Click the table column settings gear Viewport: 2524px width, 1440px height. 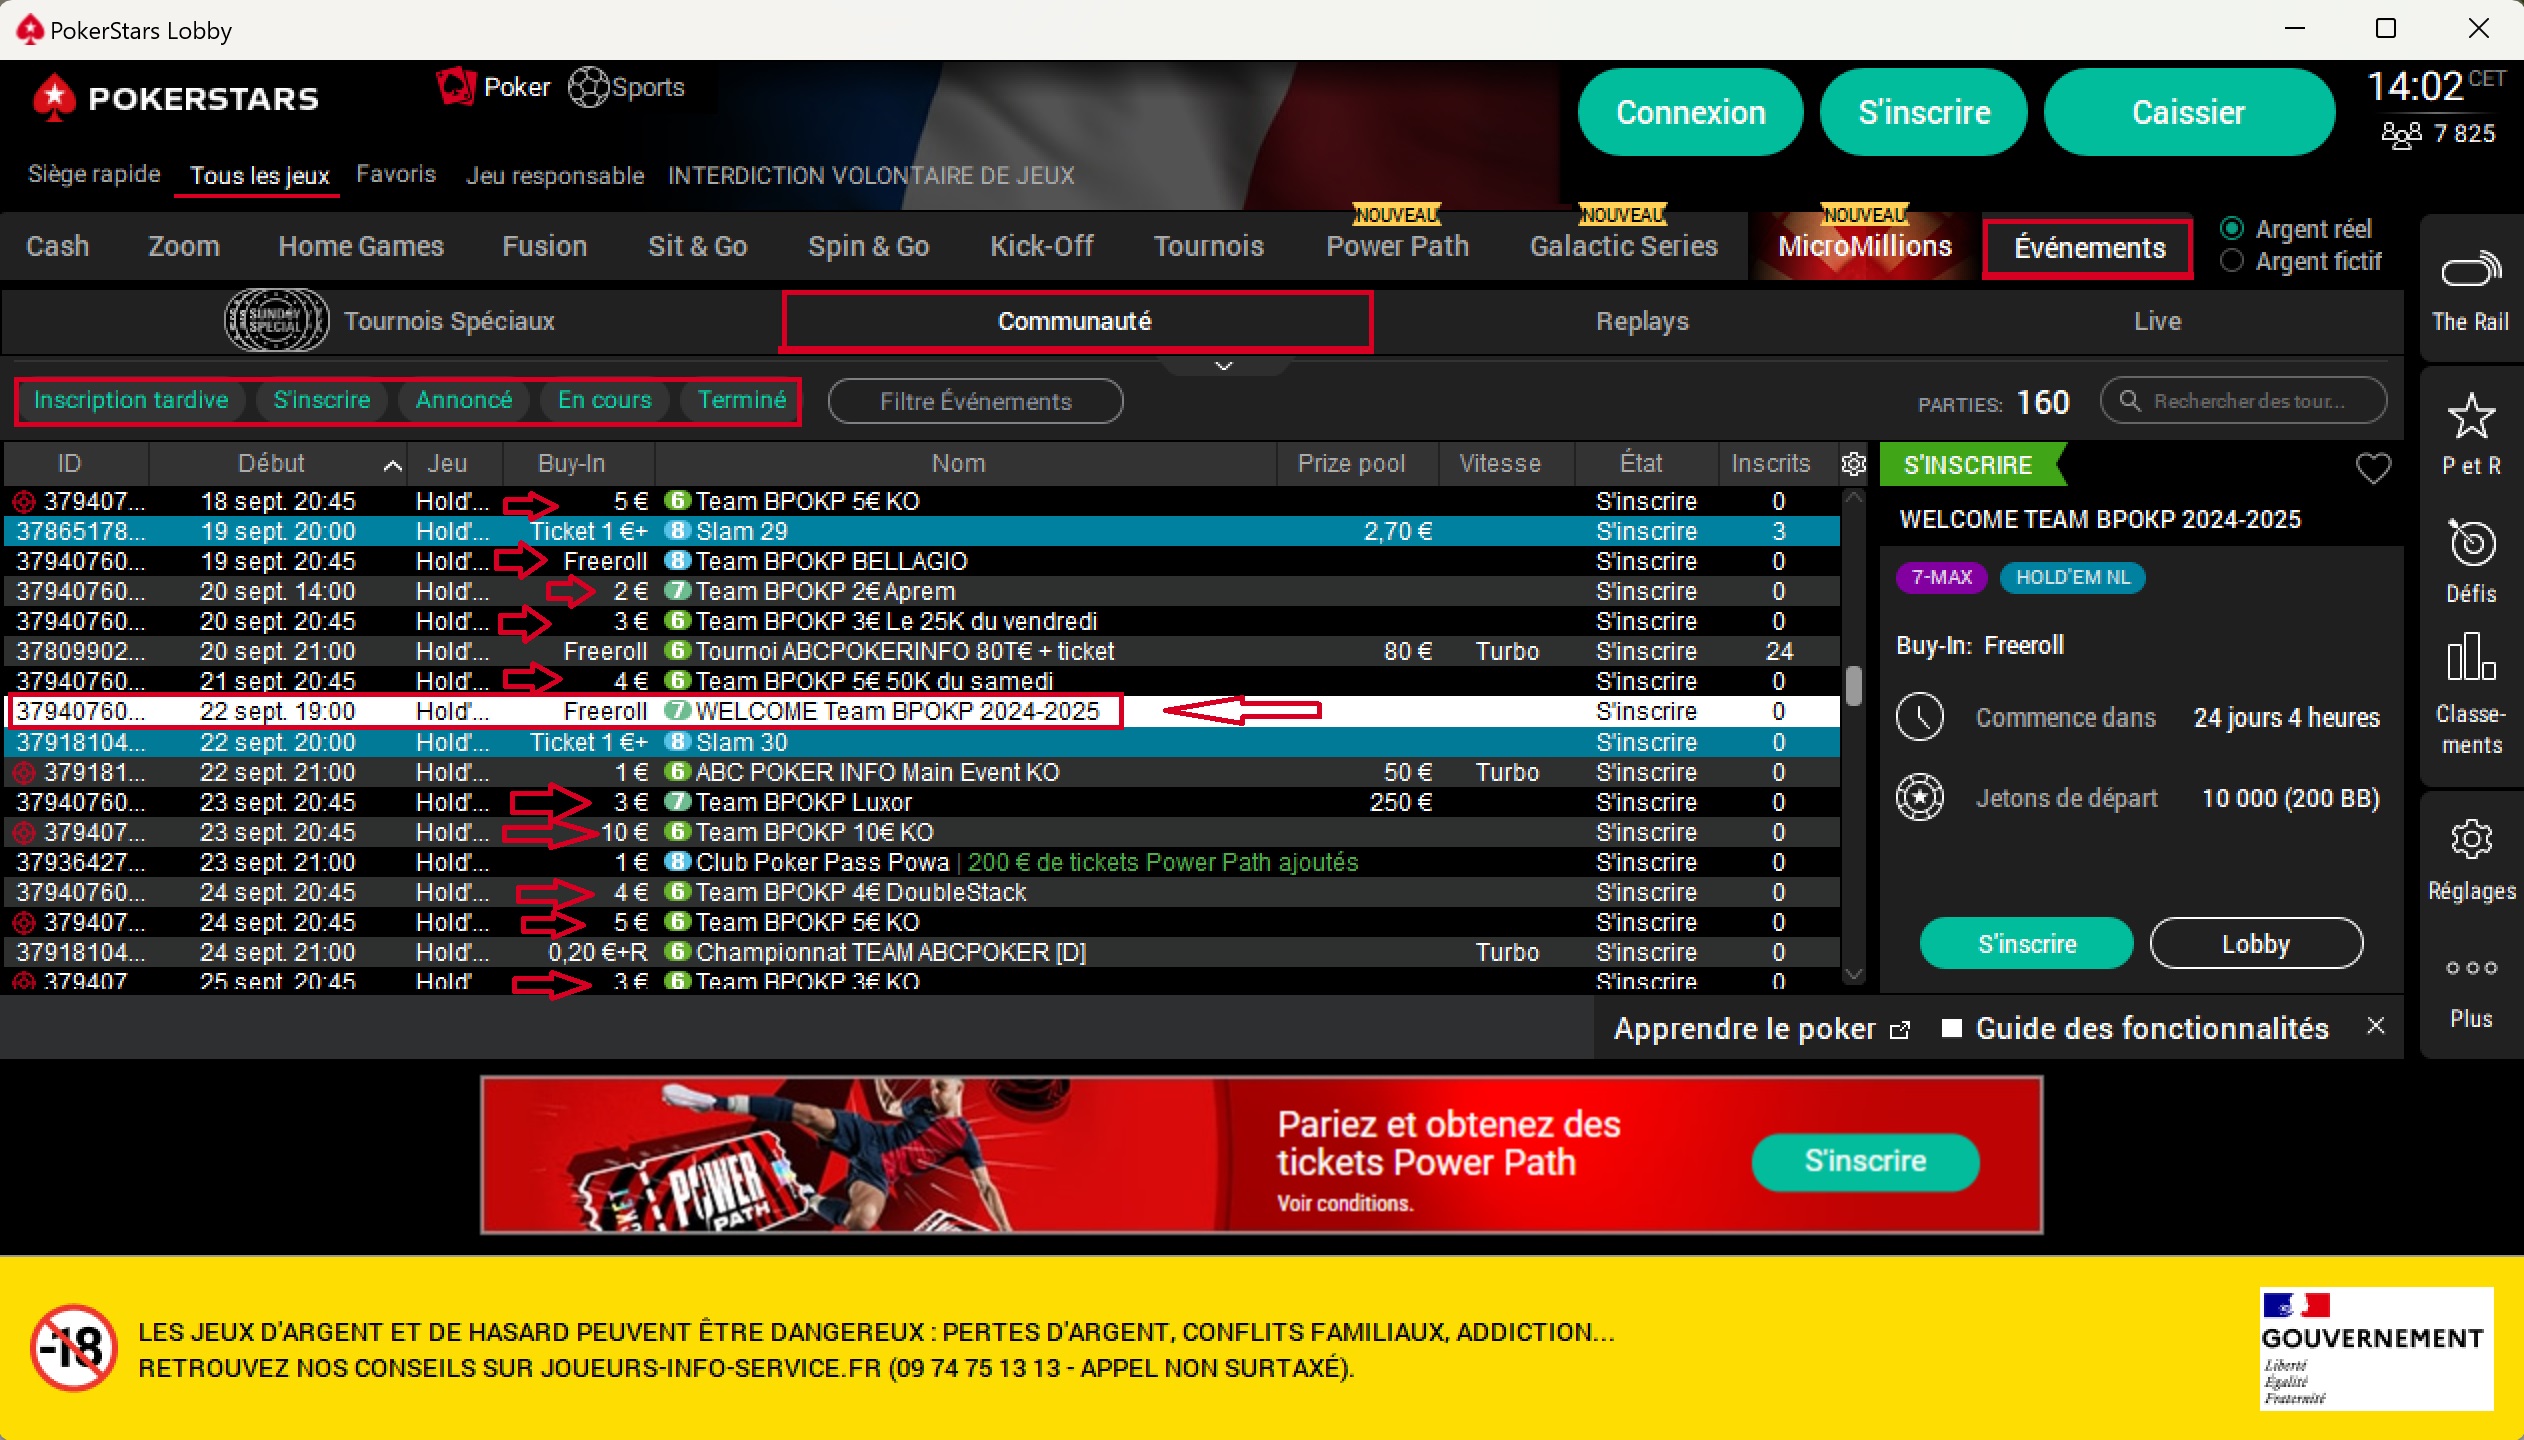(1854, 464)
